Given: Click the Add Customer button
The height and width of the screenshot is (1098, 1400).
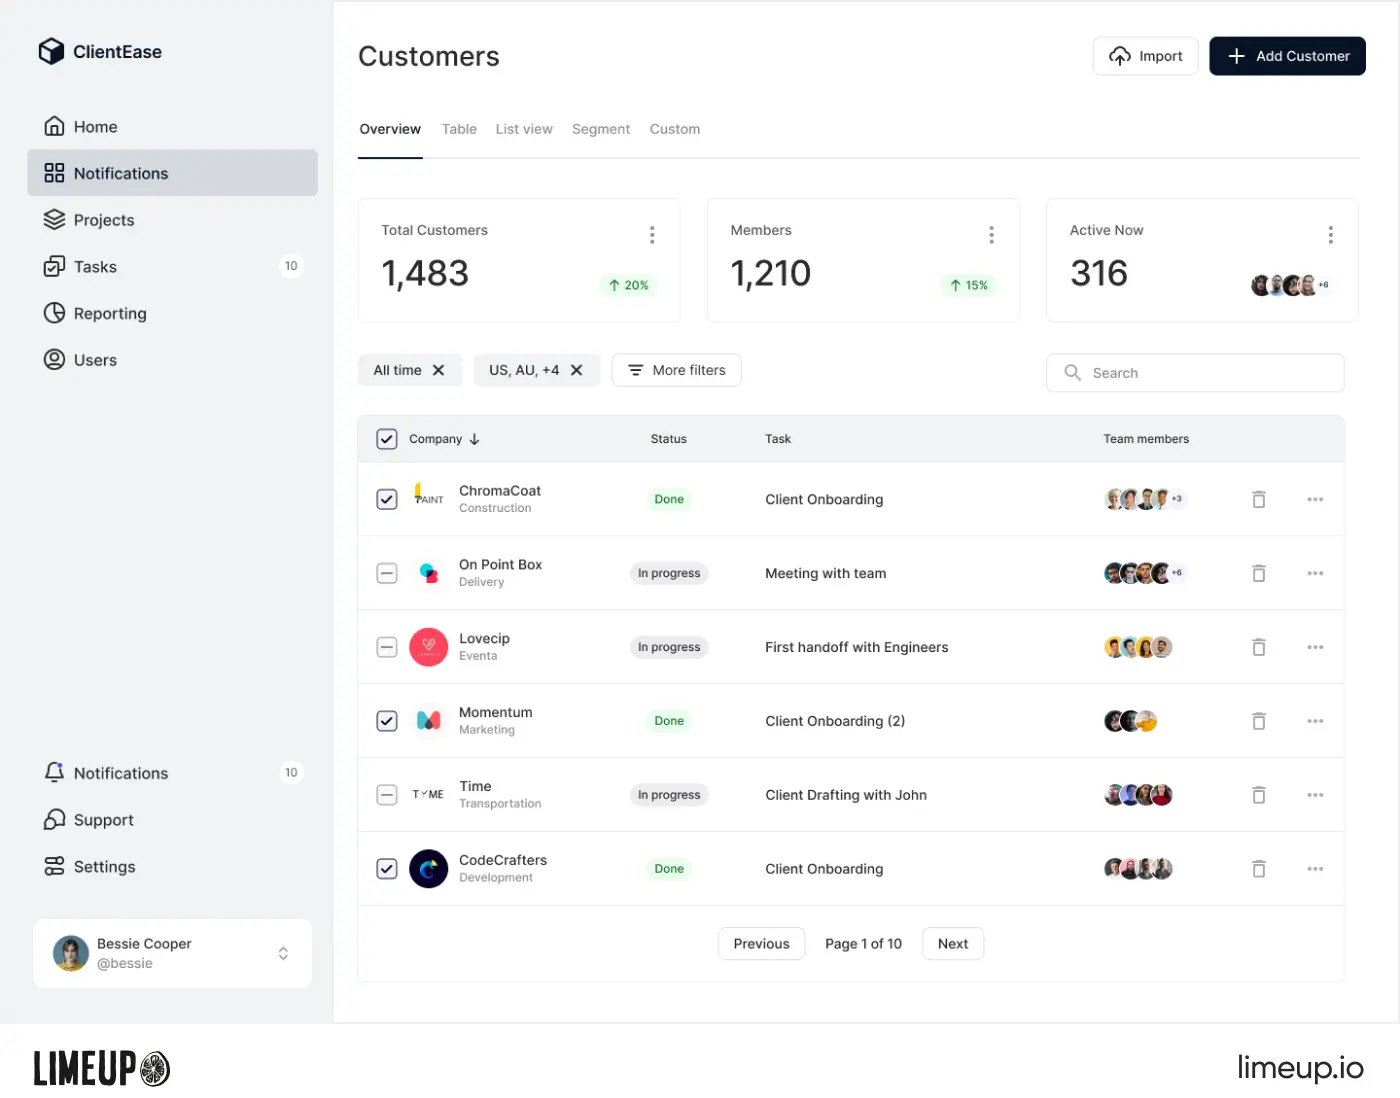Looking at the screenshot, I should click(x=1287, y=56).
